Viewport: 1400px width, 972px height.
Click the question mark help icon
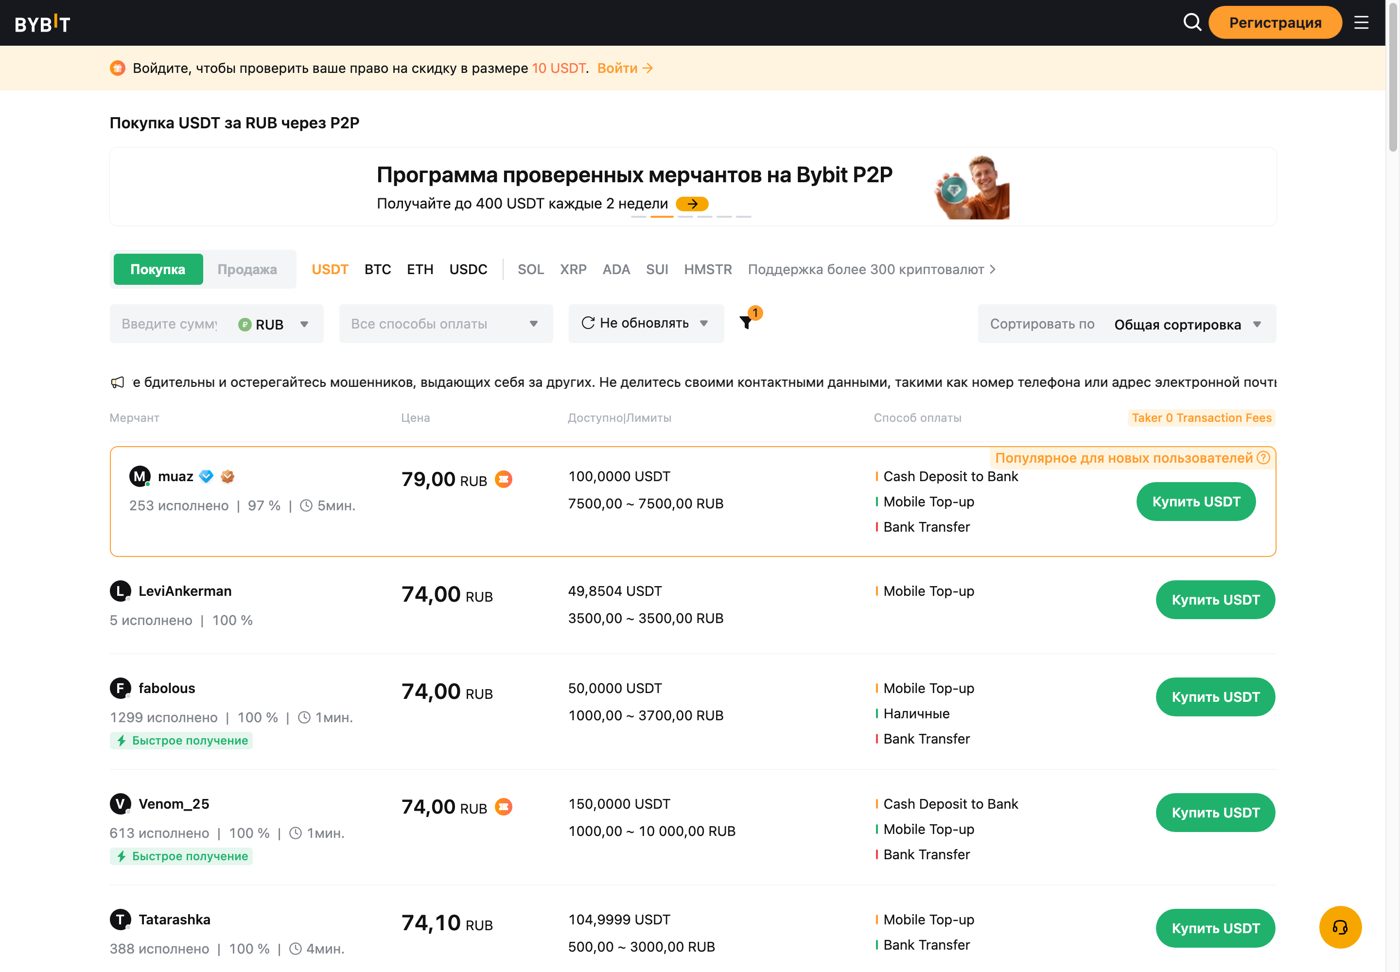click(1264, 457)
